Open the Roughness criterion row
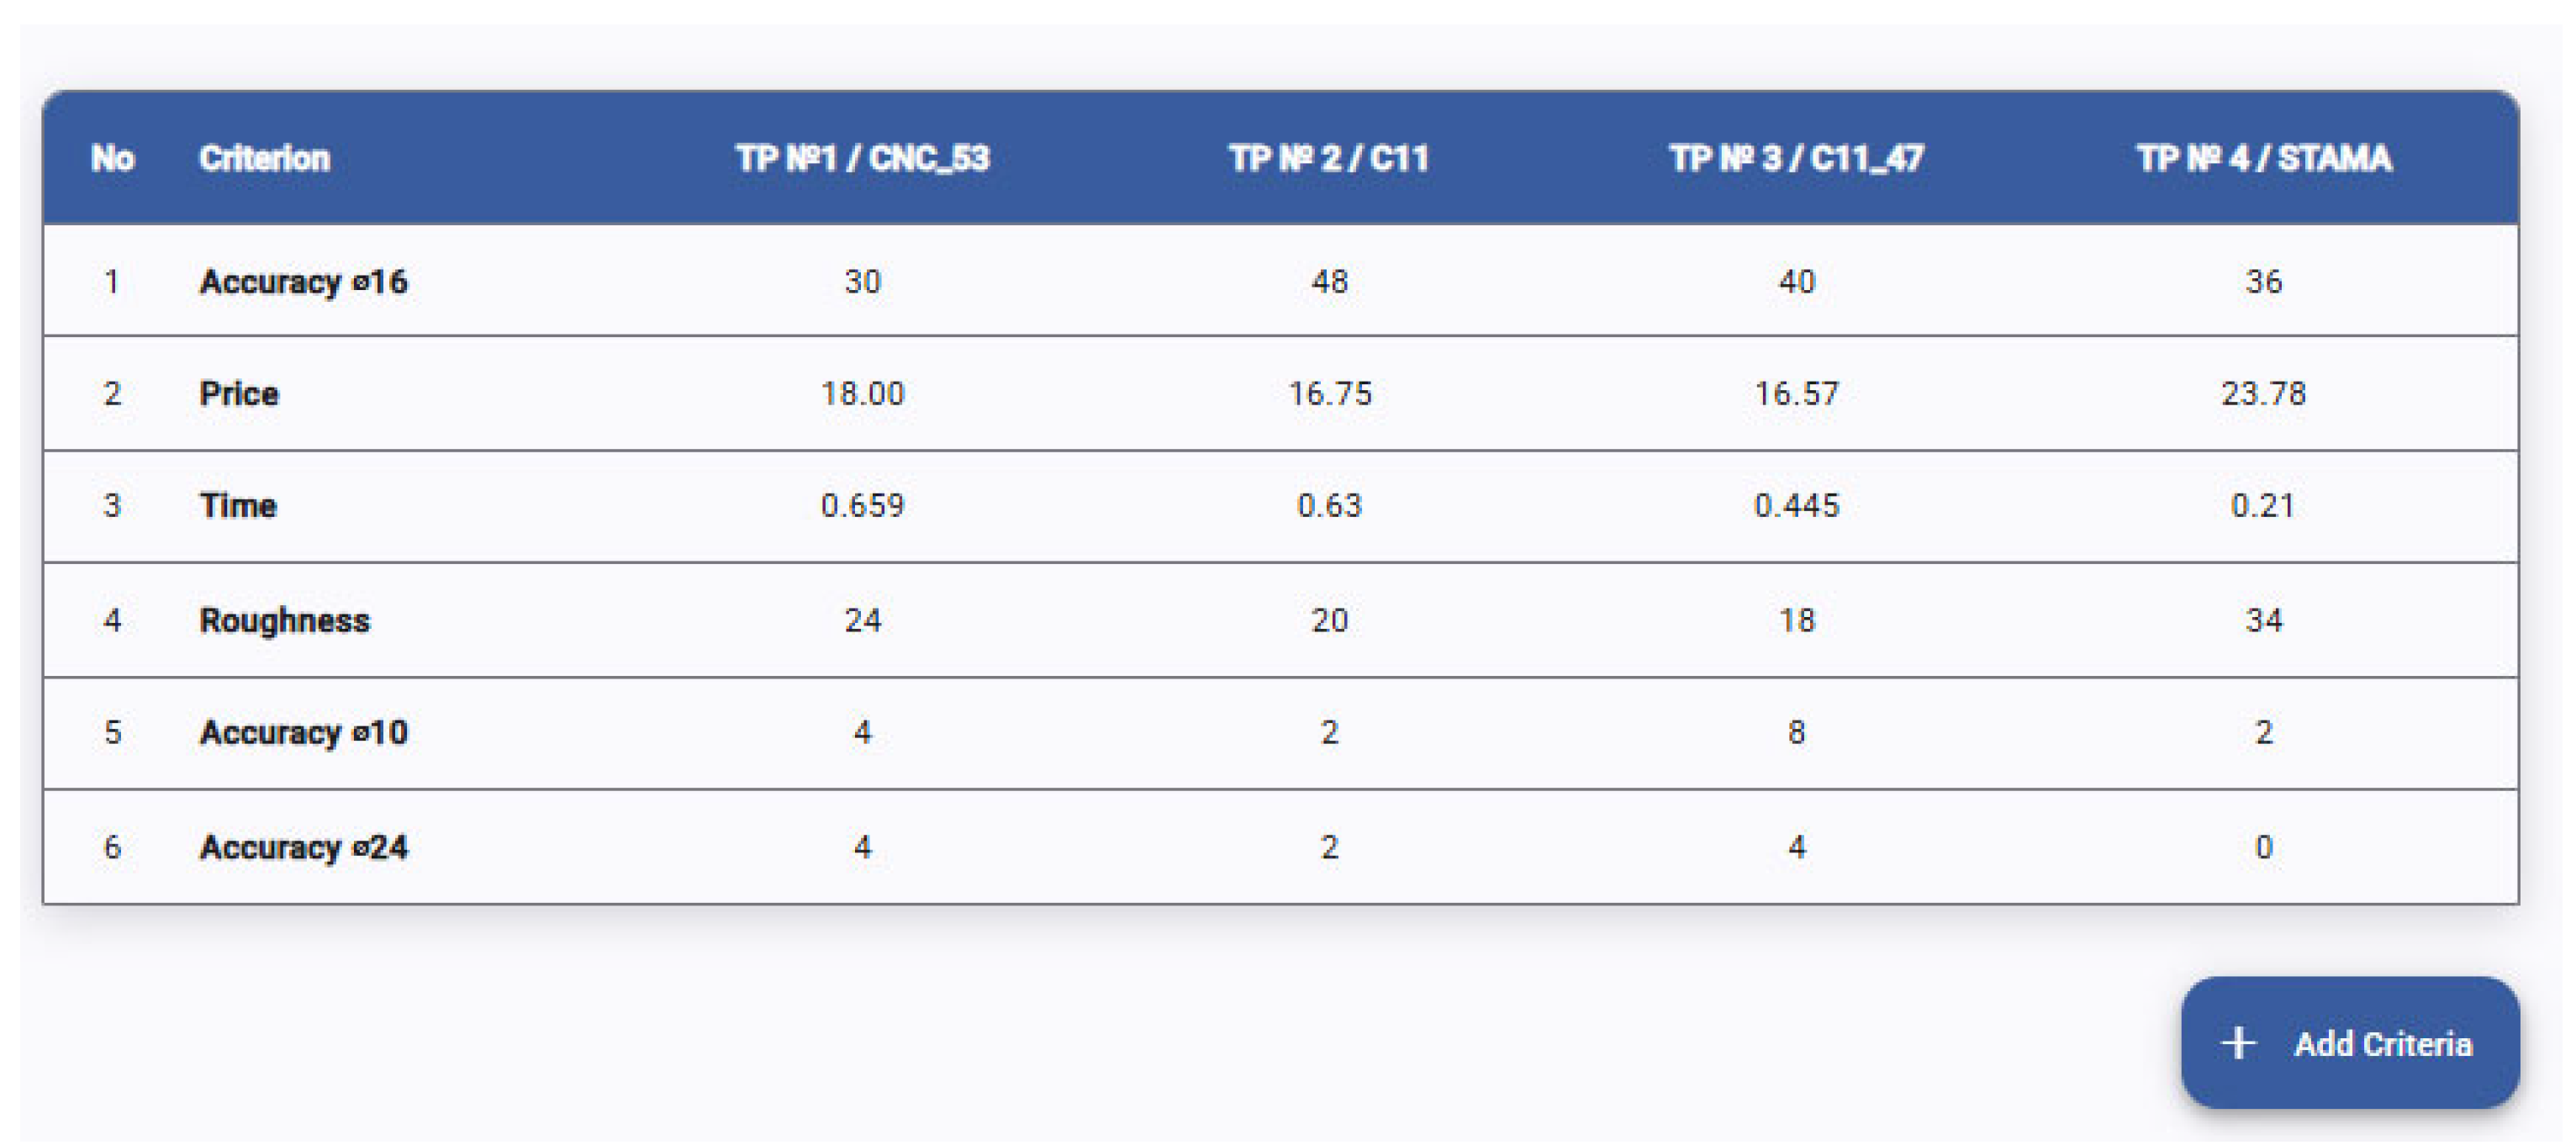This screenshot has width=2576, height=1145. 285,621
